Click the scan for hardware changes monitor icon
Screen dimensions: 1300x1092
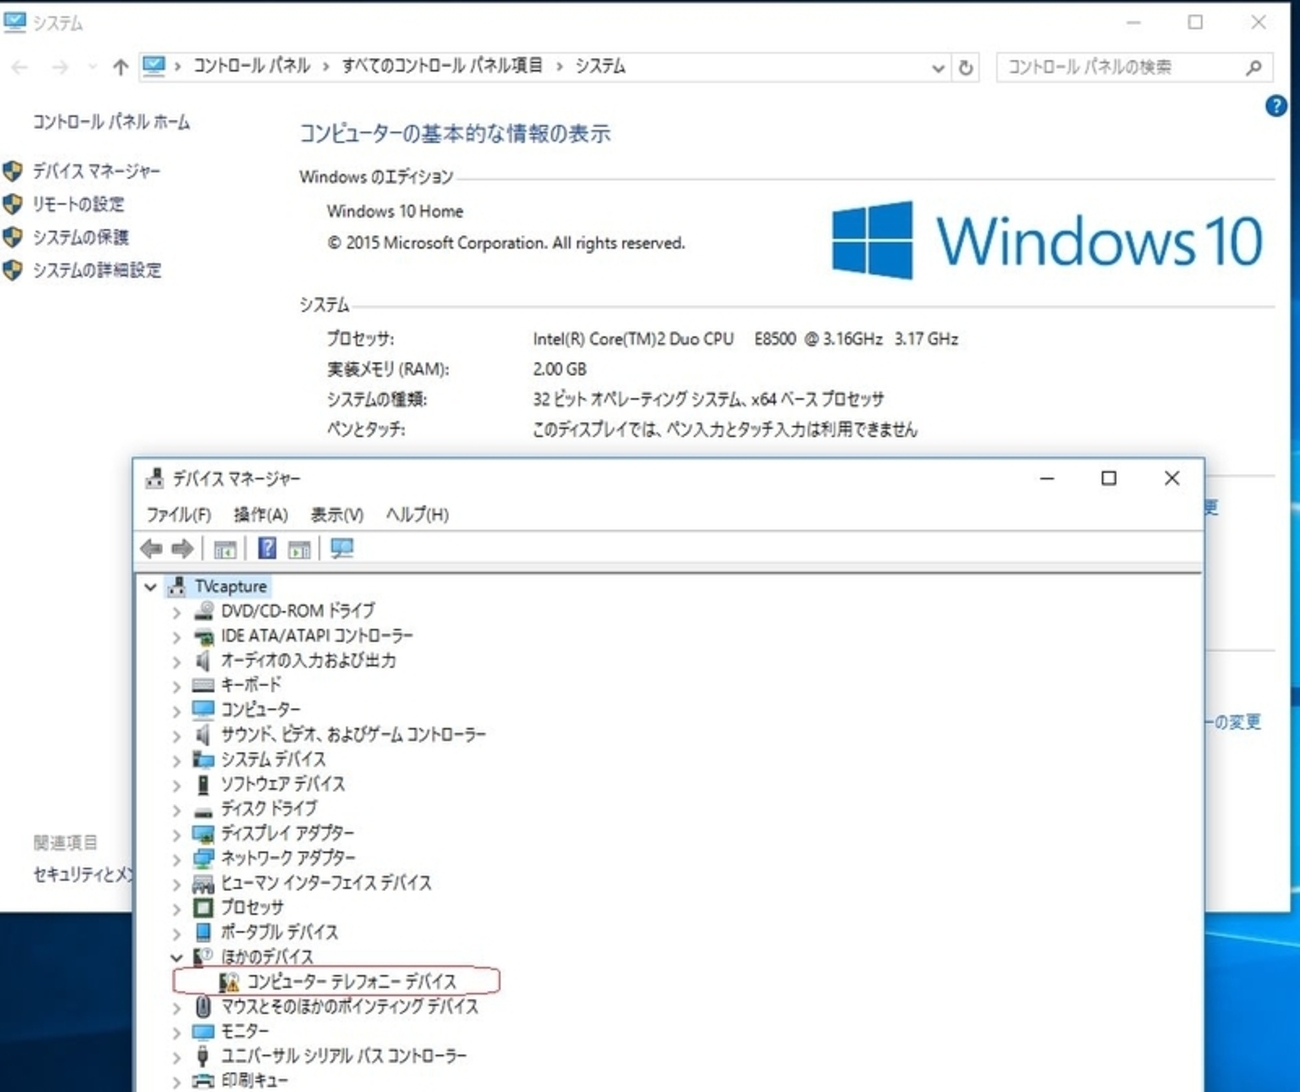click(x=342, y=548)
